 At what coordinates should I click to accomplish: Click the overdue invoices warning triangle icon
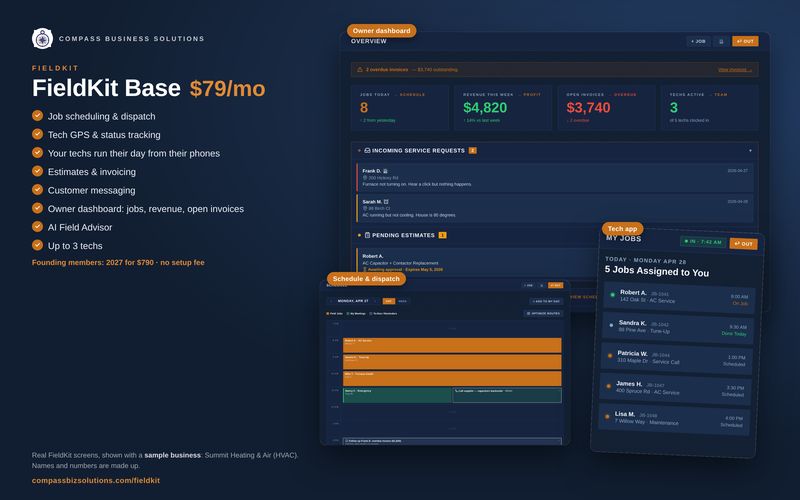360,69
